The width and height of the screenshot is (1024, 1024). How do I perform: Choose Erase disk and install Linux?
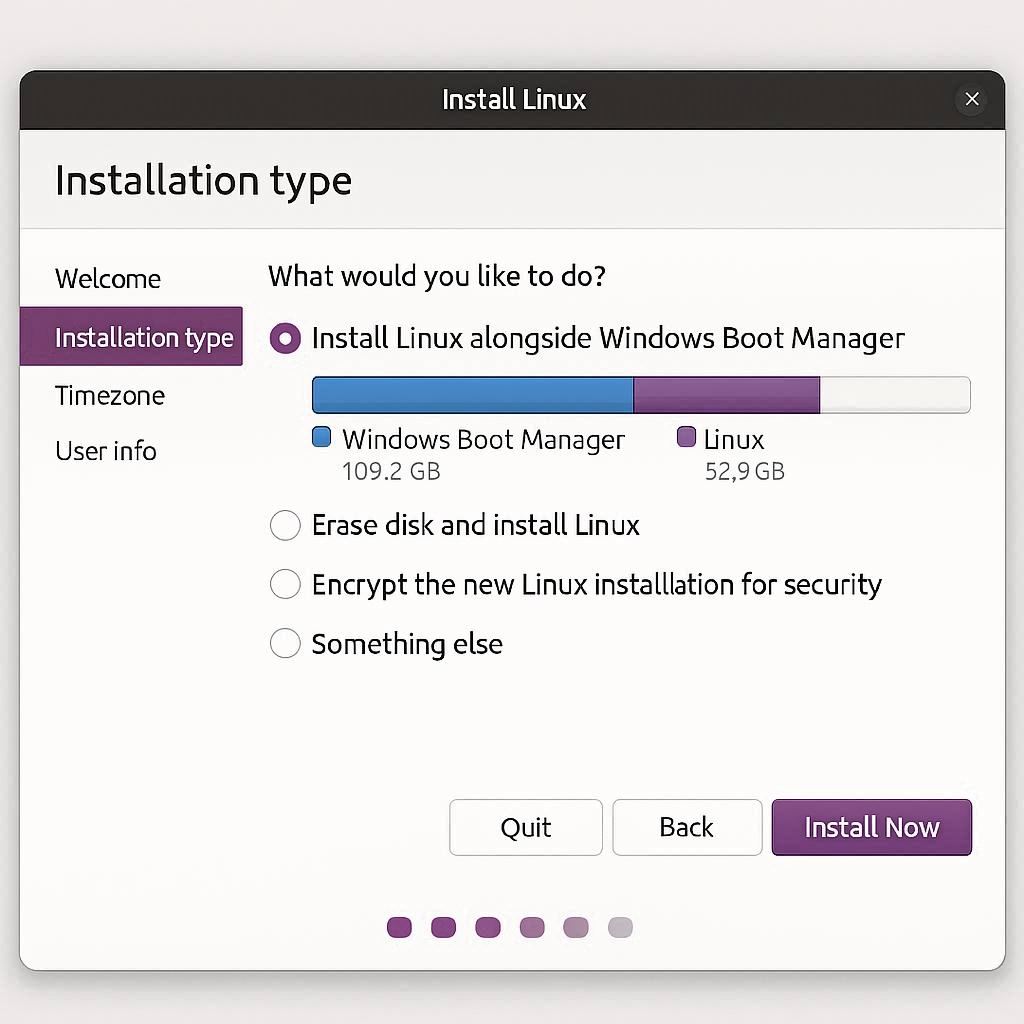286,526
